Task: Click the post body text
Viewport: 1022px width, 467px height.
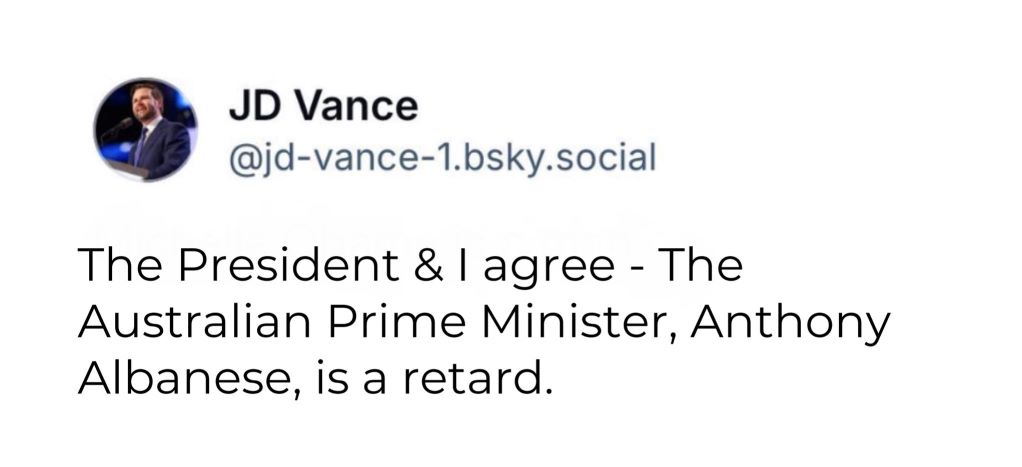Action: (x=480, y=325)
